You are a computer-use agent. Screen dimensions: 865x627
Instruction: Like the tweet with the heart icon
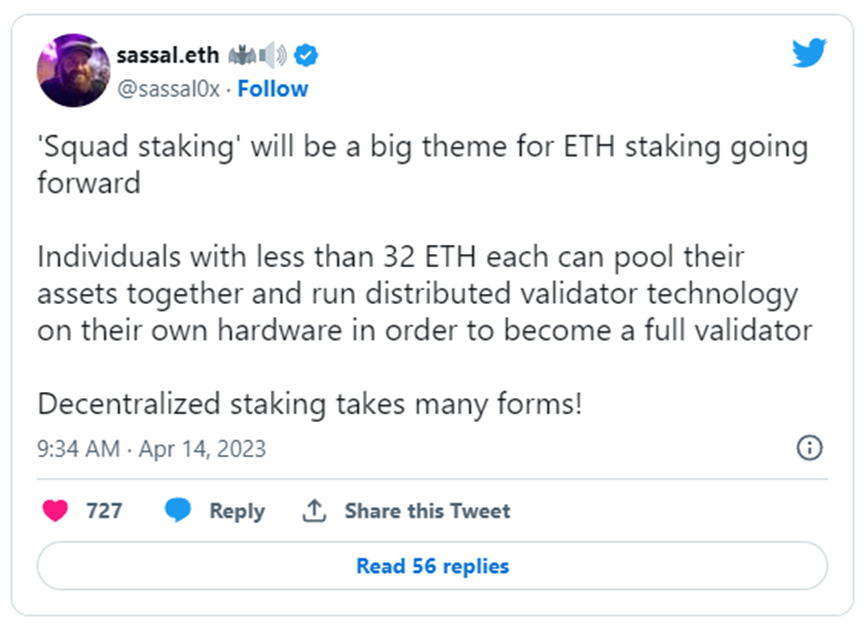pyautogui.click(x=55, y=511)
